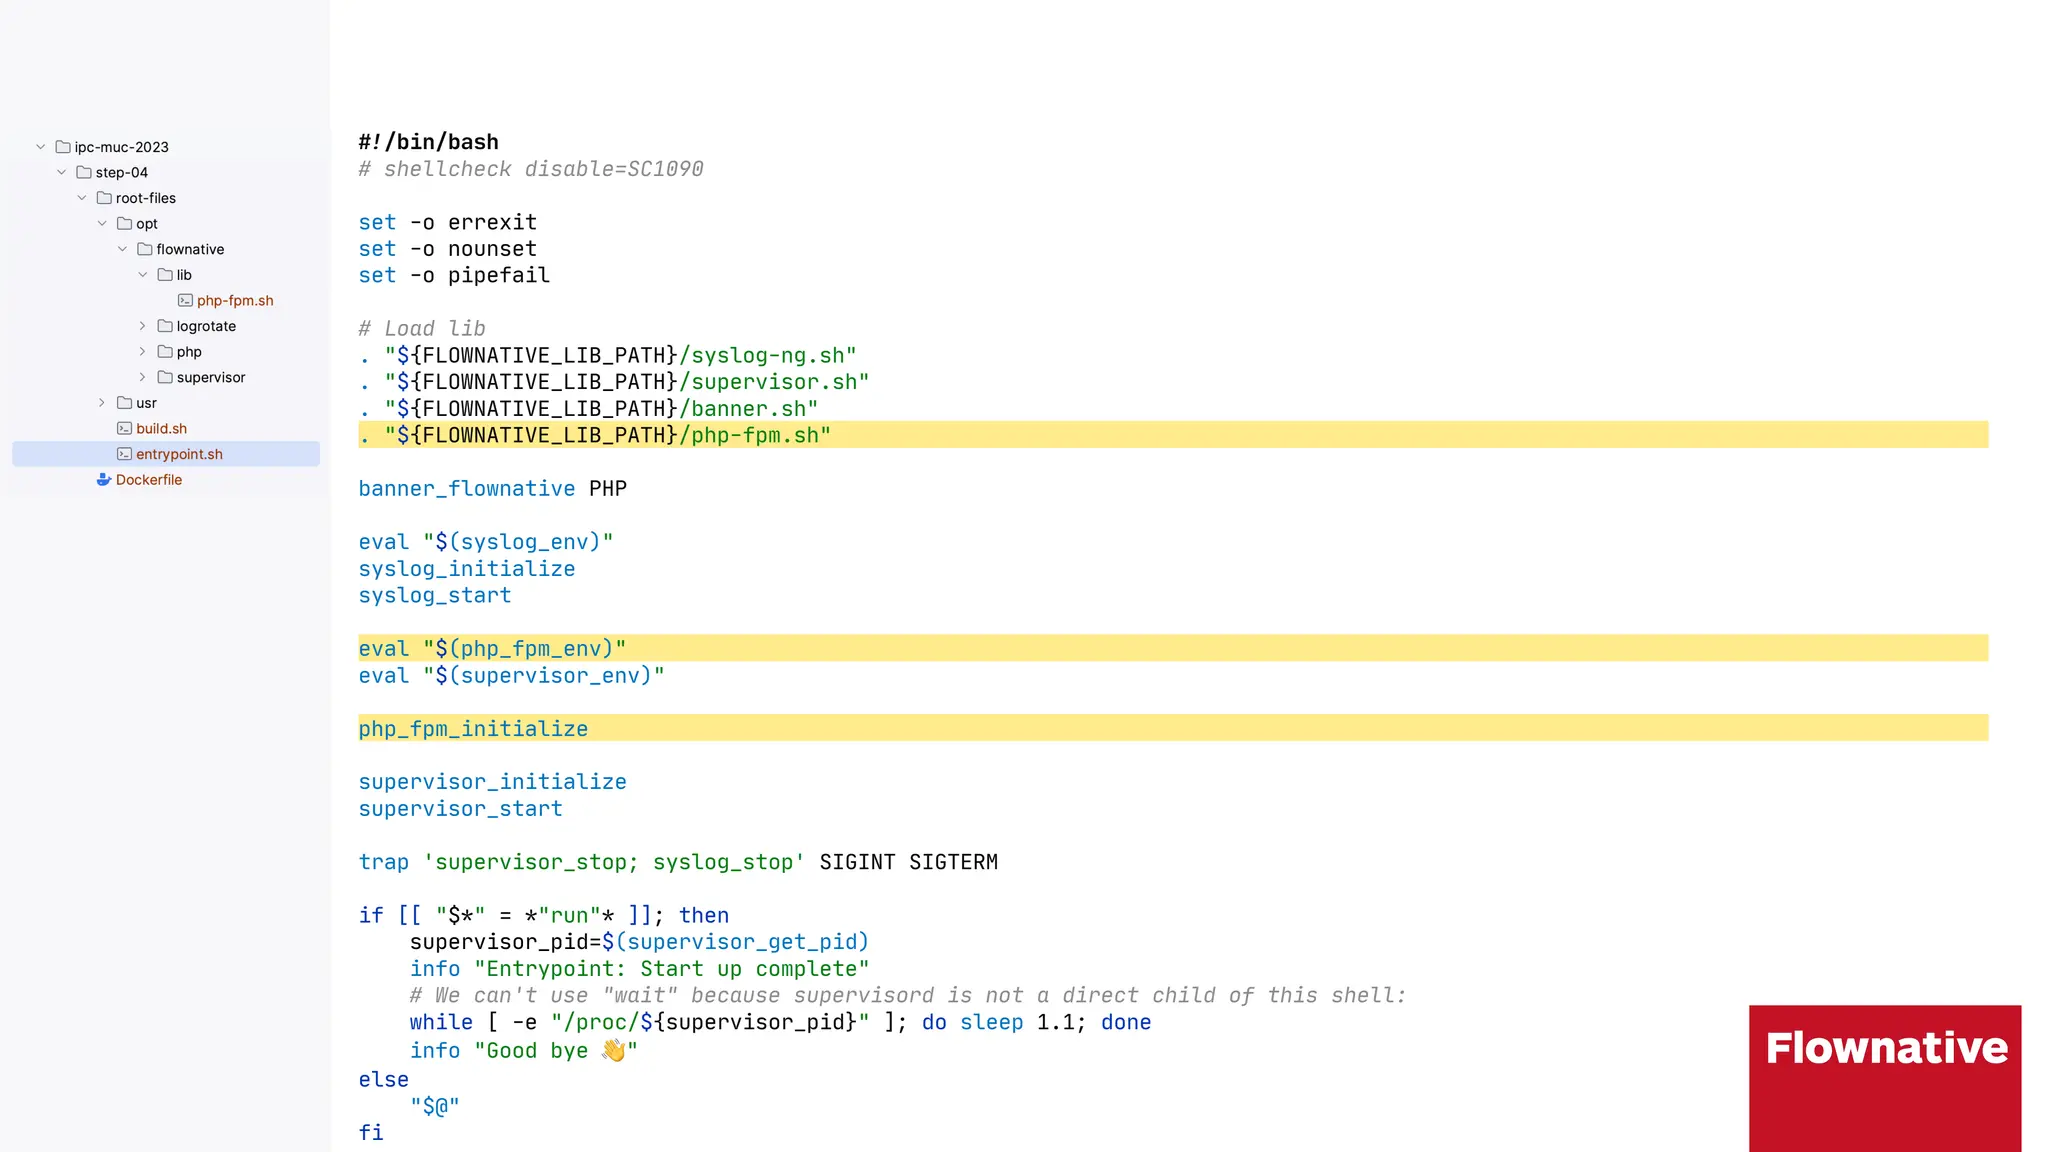Screen dimensions: 2048x1152
Task: Expand the usr folder chevron
Action: coord(101,403)
